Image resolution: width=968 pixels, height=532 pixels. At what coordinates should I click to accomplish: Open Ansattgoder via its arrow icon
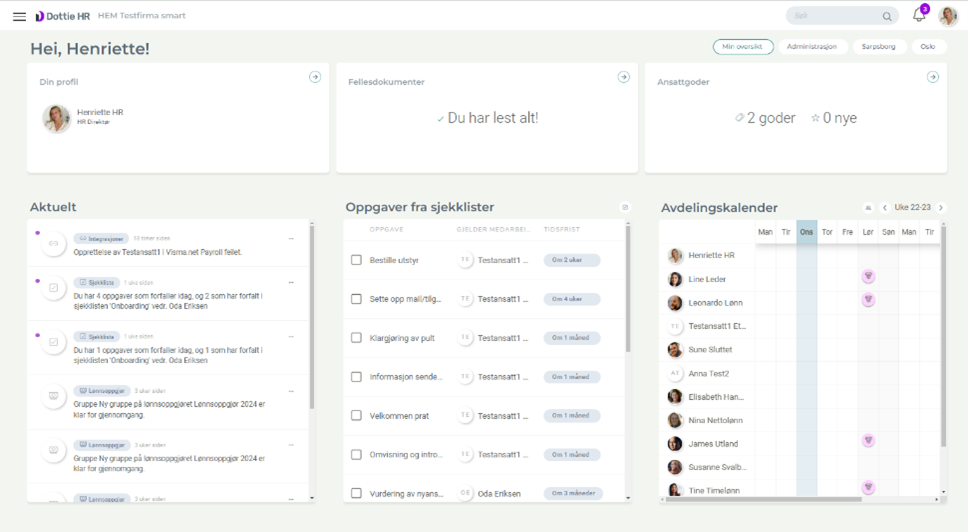[932, 77]
